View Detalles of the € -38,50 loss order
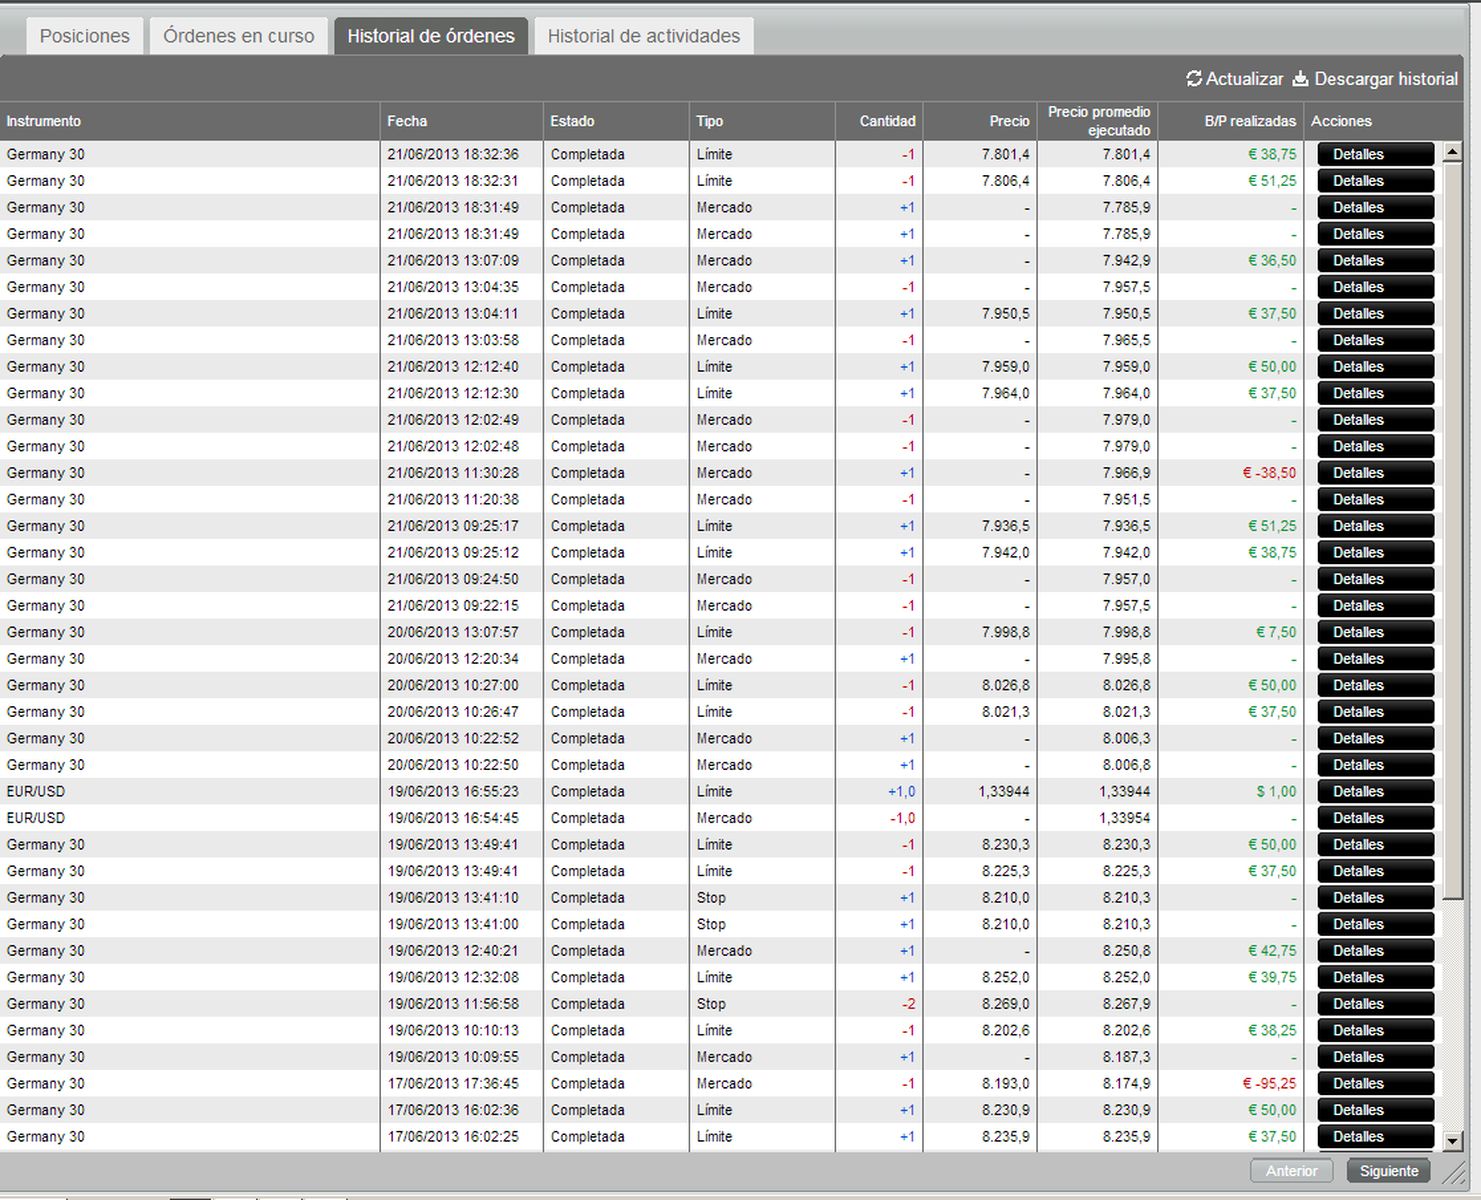The width and height of the screenshot is (1481, 1200). (1375, 473)
